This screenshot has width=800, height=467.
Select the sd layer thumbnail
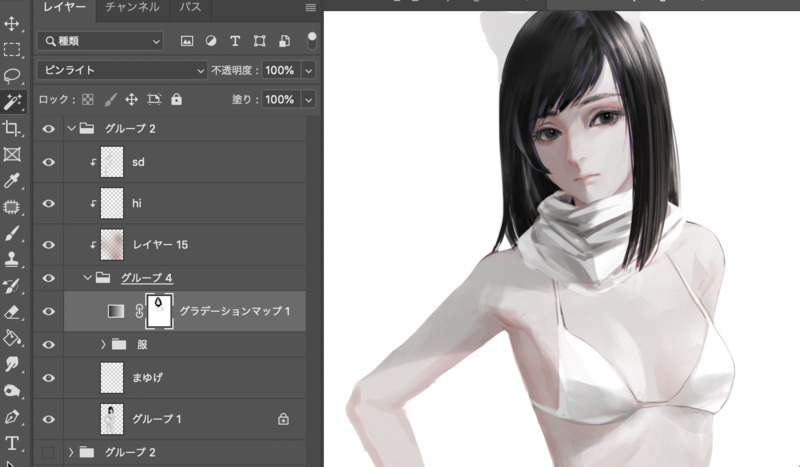112,162
